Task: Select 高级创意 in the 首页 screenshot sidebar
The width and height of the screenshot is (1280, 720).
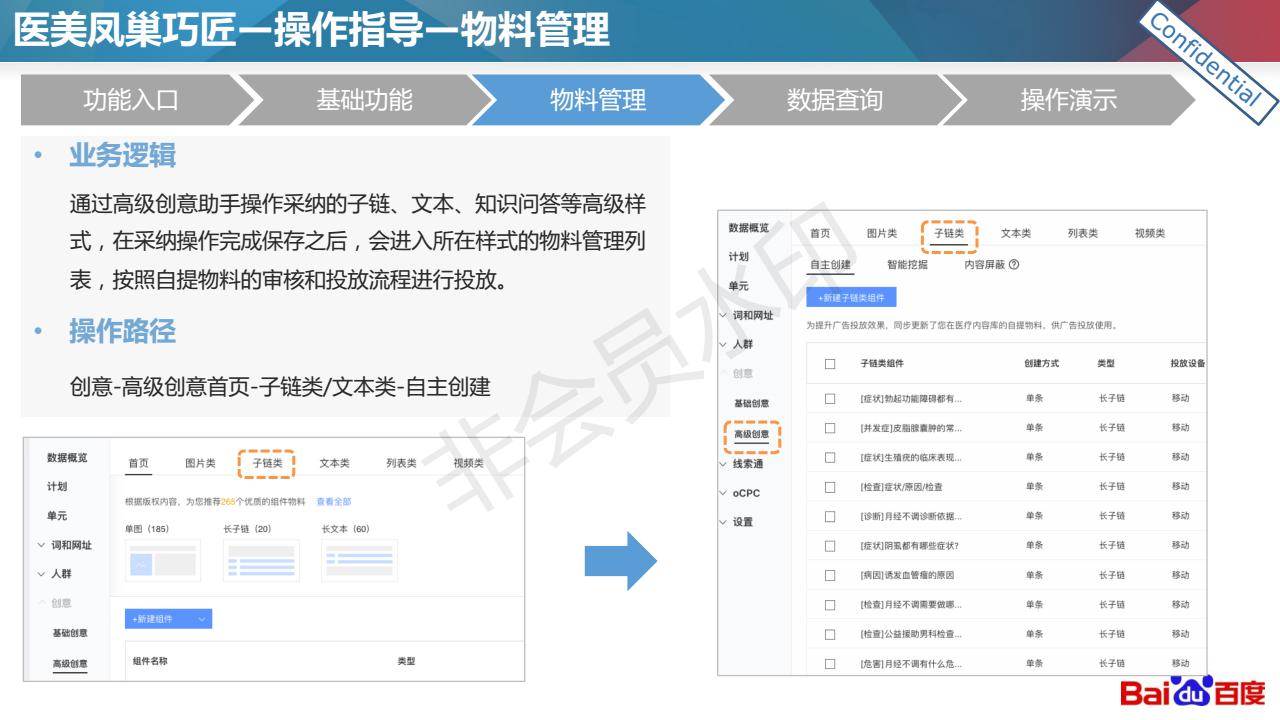Action: point(70,664)
